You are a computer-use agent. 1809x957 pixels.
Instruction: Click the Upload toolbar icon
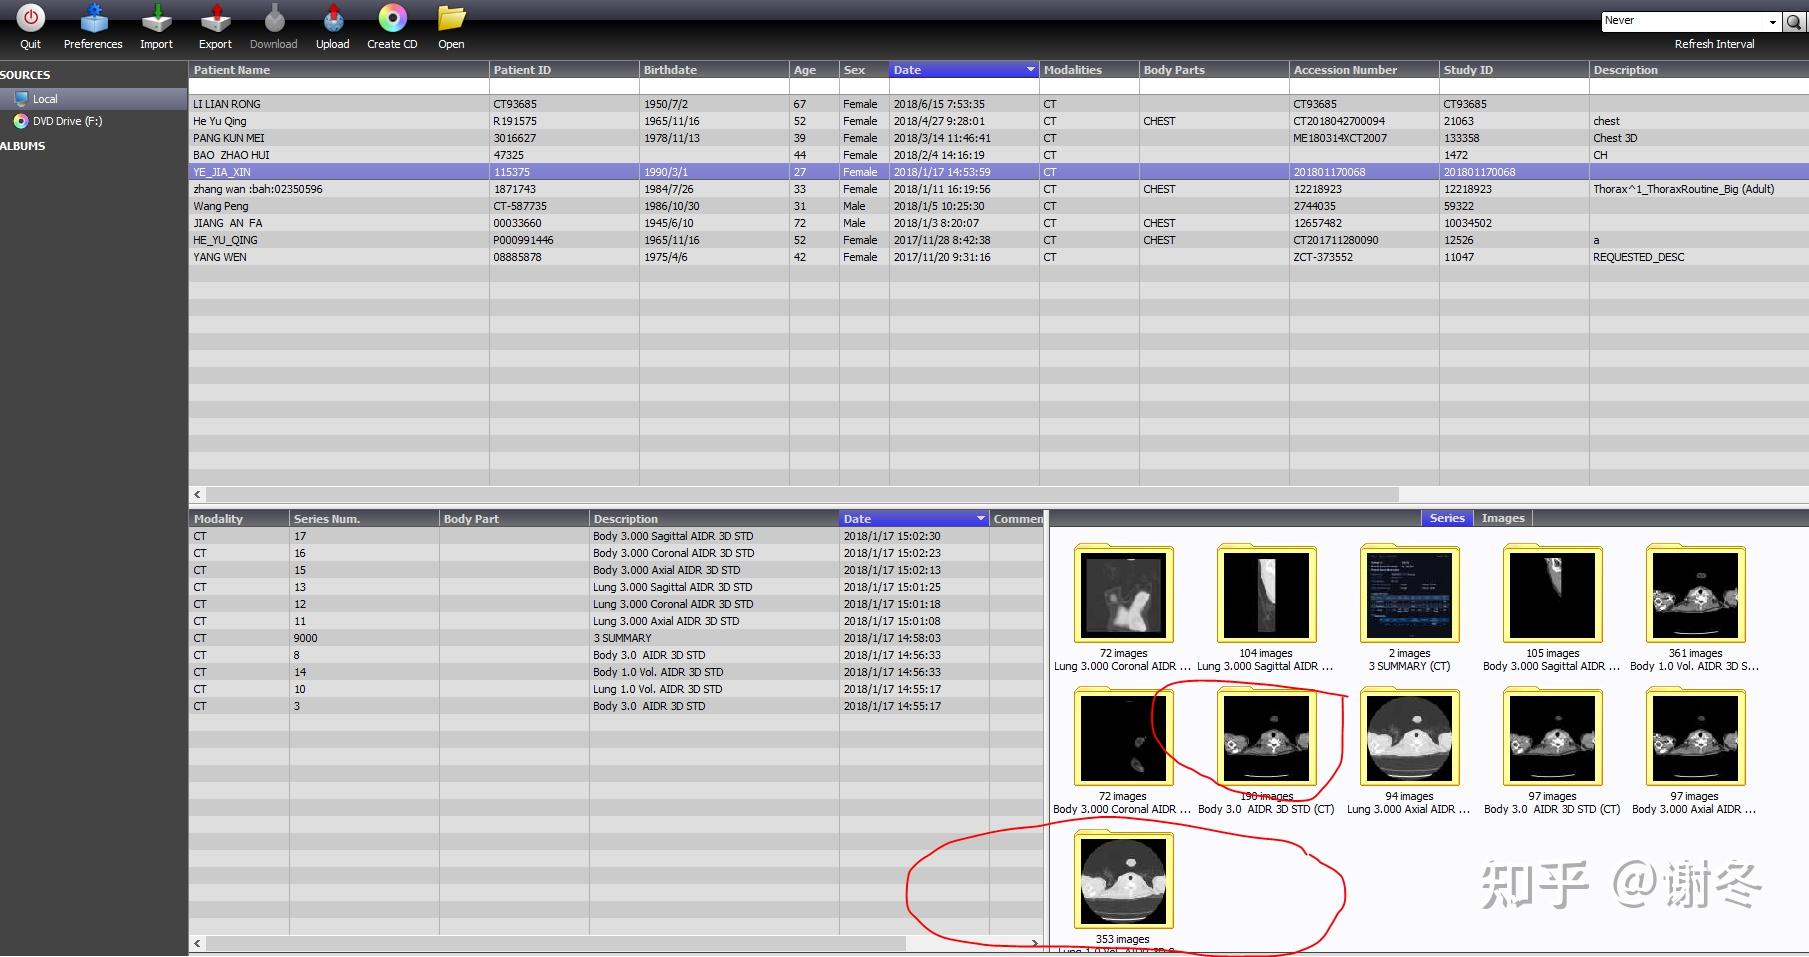coord(333,18)
